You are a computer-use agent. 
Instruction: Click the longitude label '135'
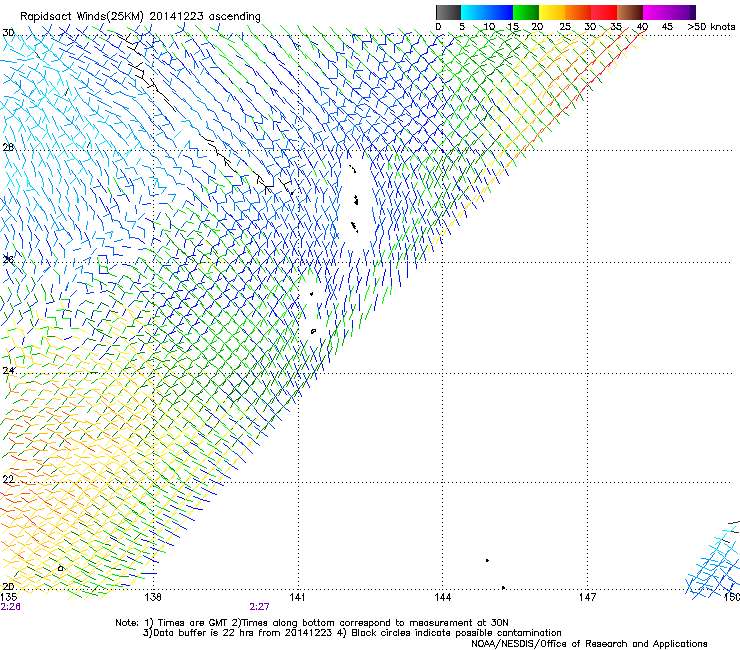(8, 597)
